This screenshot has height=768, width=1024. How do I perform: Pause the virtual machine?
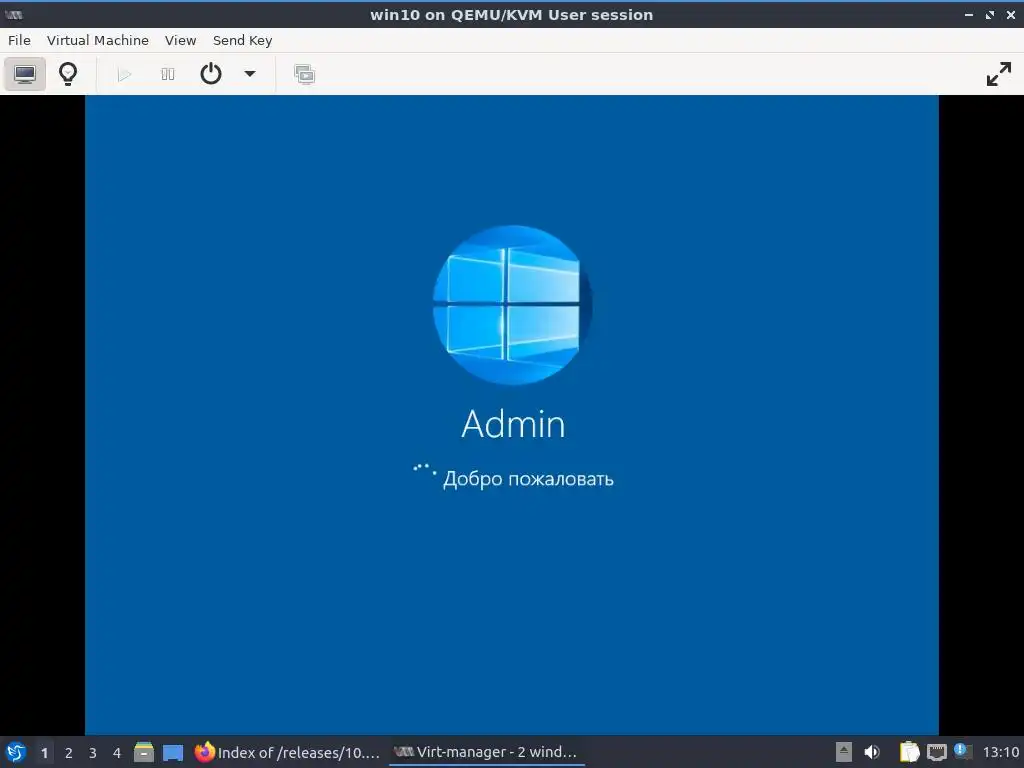pyautogui.click(x=168, y=74)
